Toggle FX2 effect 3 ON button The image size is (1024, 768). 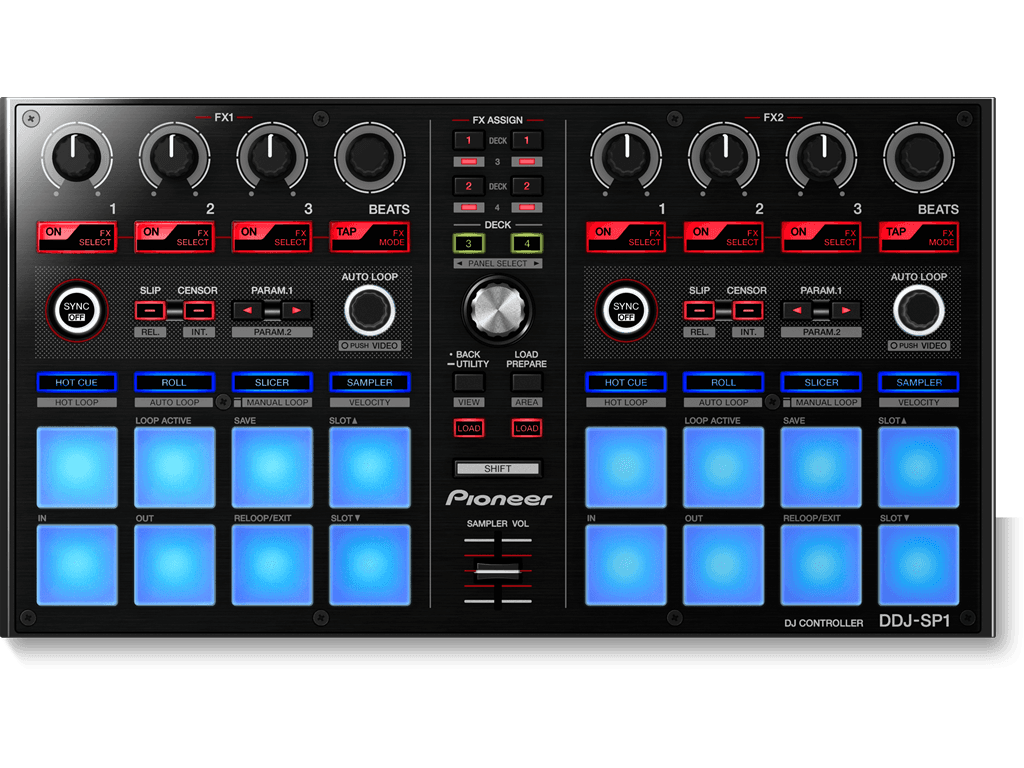(x=822, y=237)
